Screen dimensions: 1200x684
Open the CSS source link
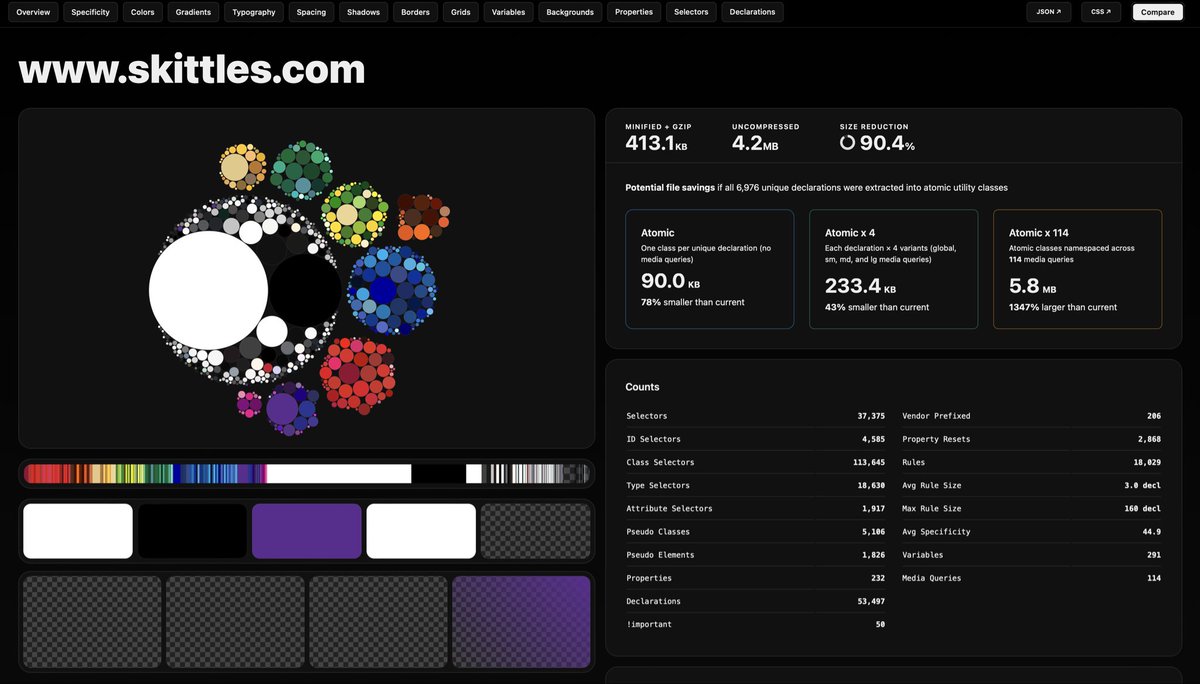(1101, 12)
